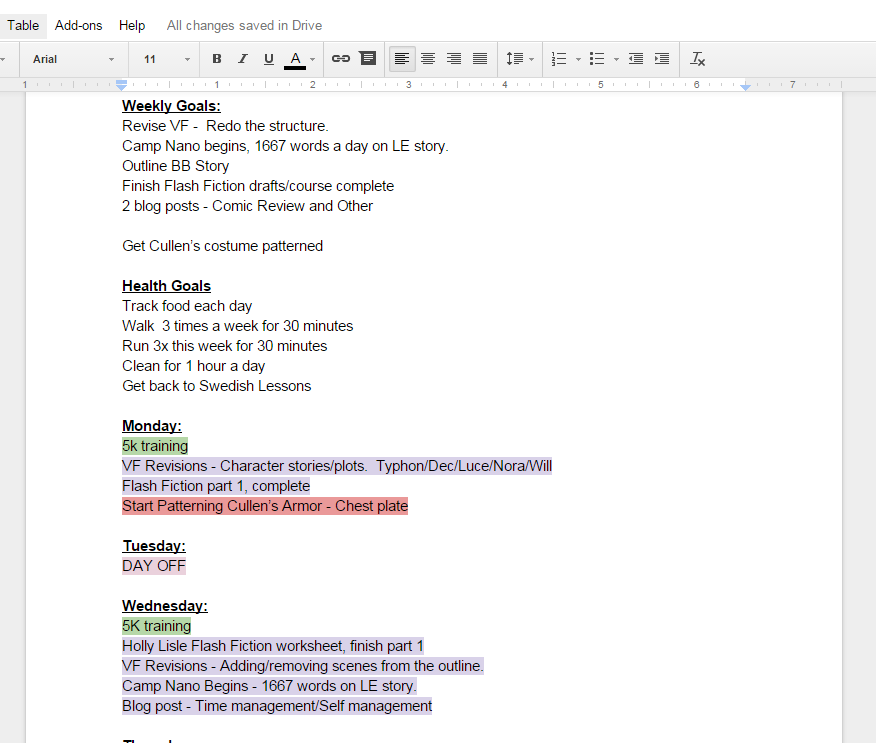The image size is (876, 743).
Task: Justify the text alignment
Action: (480, 59)
